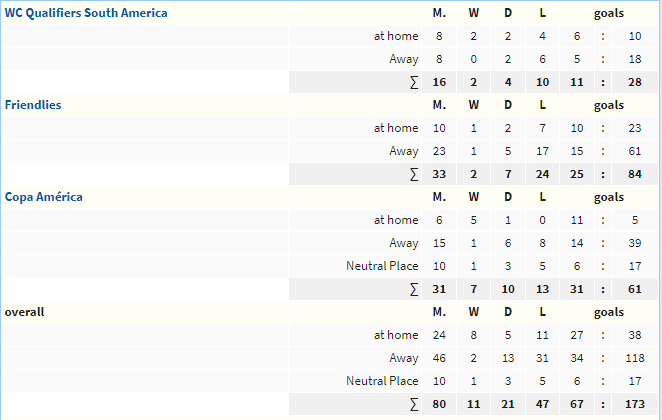The image size is (662, 420).
Task: Click WC Qualifiers total goals against 28
Action: coord(635,82)
